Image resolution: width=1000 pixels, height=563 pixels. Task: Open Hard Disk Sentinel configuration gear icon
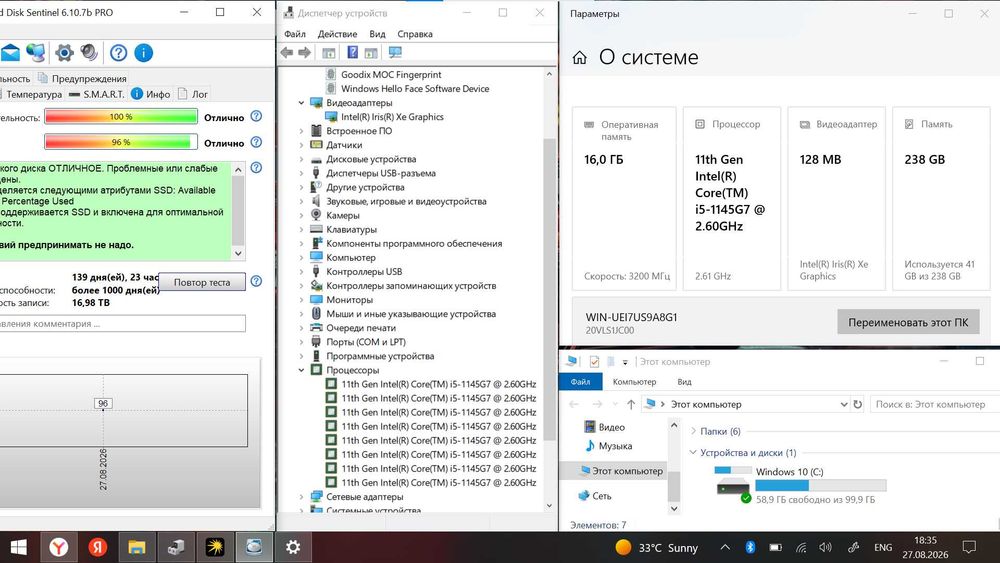coord(64,53)
